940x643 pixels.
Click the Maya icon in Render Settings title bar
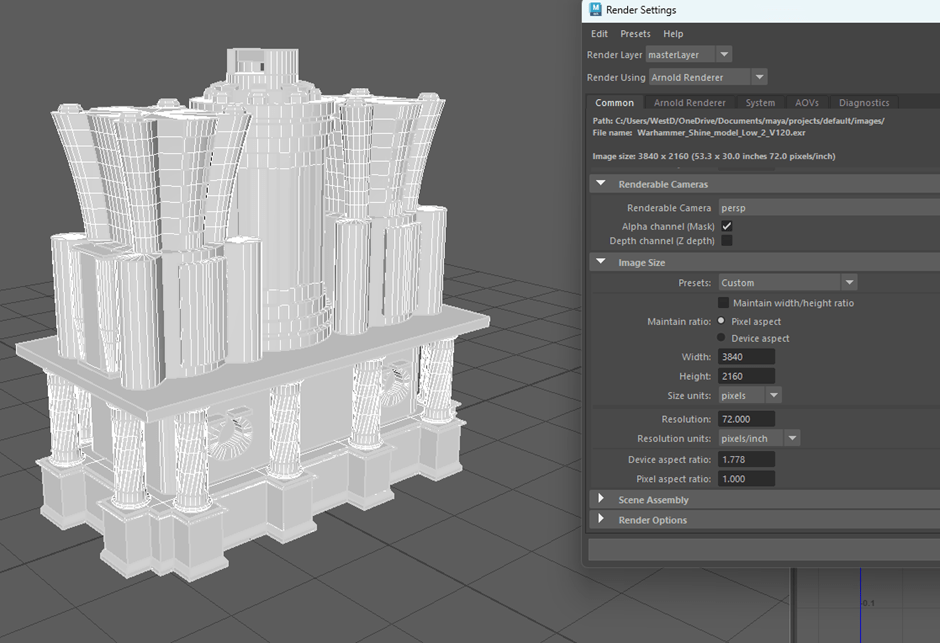(x=595, y=9)
